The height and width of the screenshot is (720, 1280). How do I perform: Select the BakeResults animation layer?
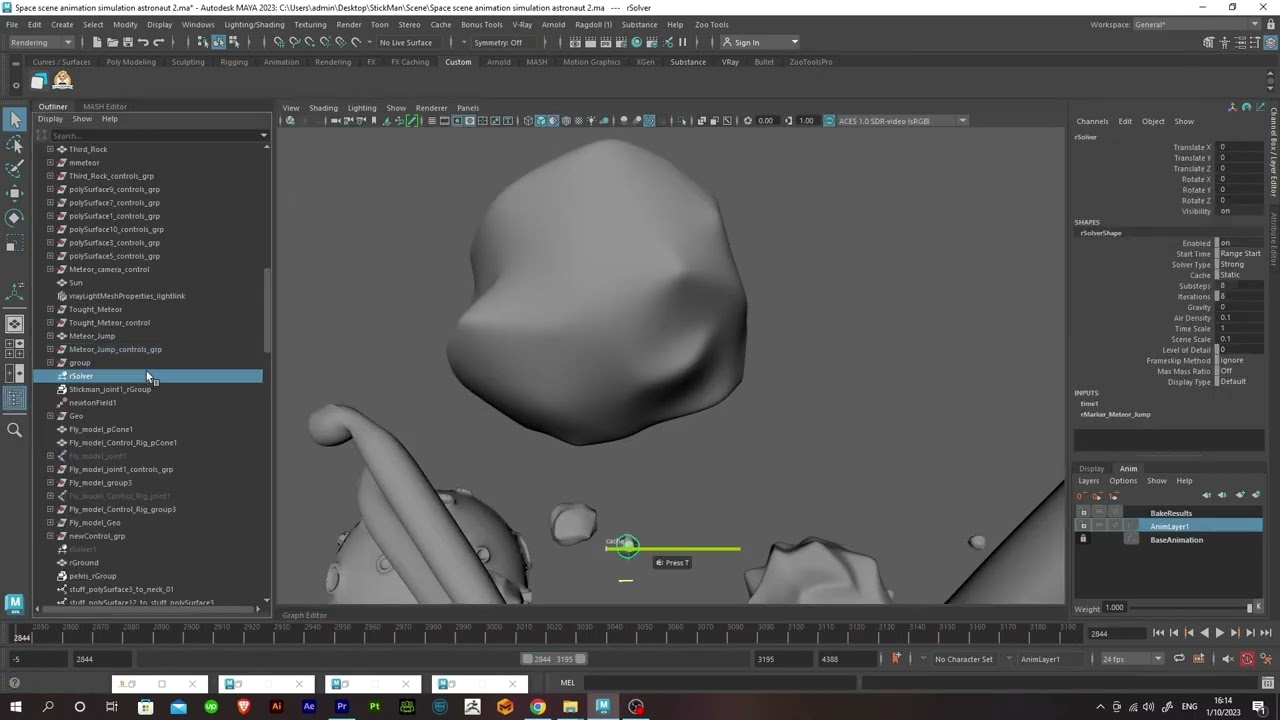point(1171,513)
